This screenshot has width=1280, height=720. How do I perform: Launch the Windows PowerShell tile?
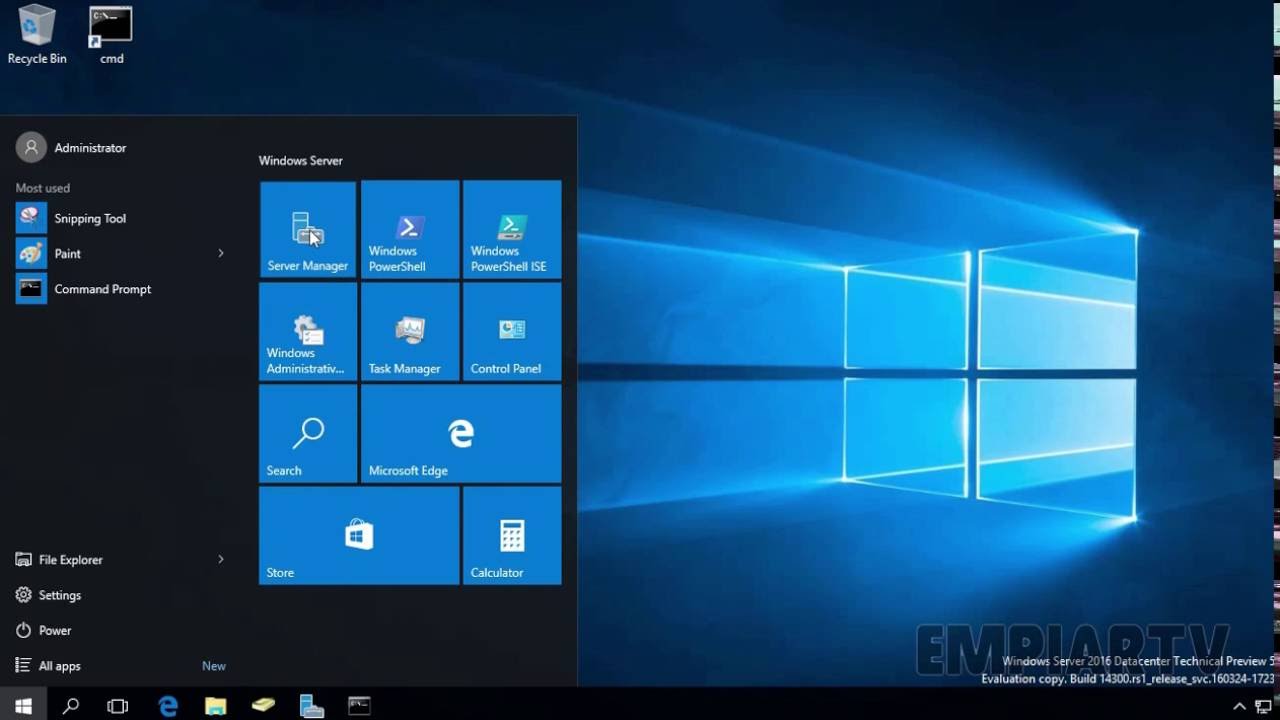click(410, 229)
